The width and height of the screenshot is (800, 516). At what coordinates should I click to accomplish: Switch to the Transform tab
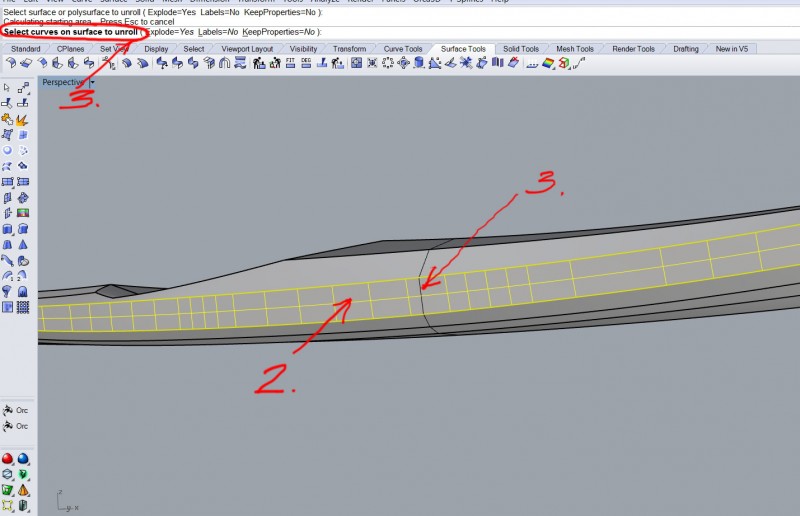pyautogui.click(x=349, y=49)
